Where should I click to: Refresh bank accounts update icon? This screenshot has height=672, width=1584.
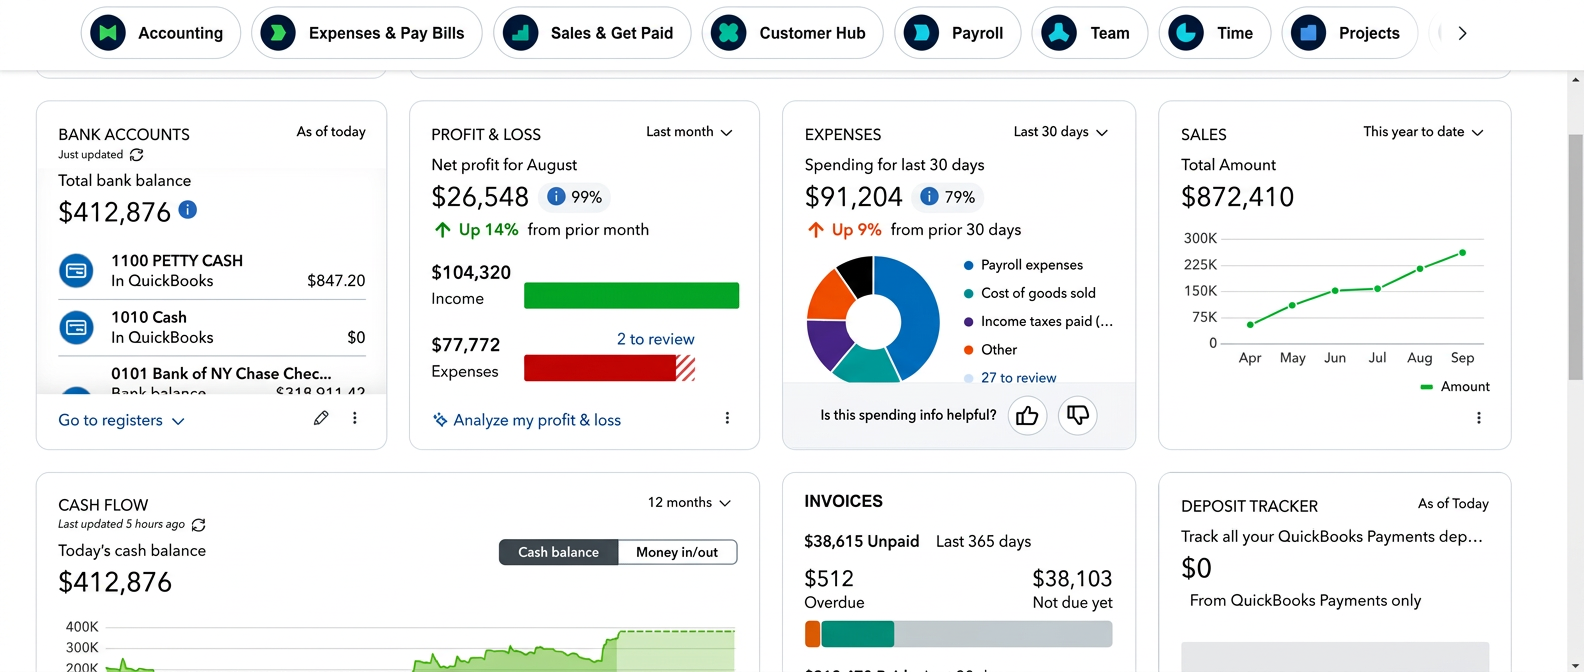tap(137, 155)
